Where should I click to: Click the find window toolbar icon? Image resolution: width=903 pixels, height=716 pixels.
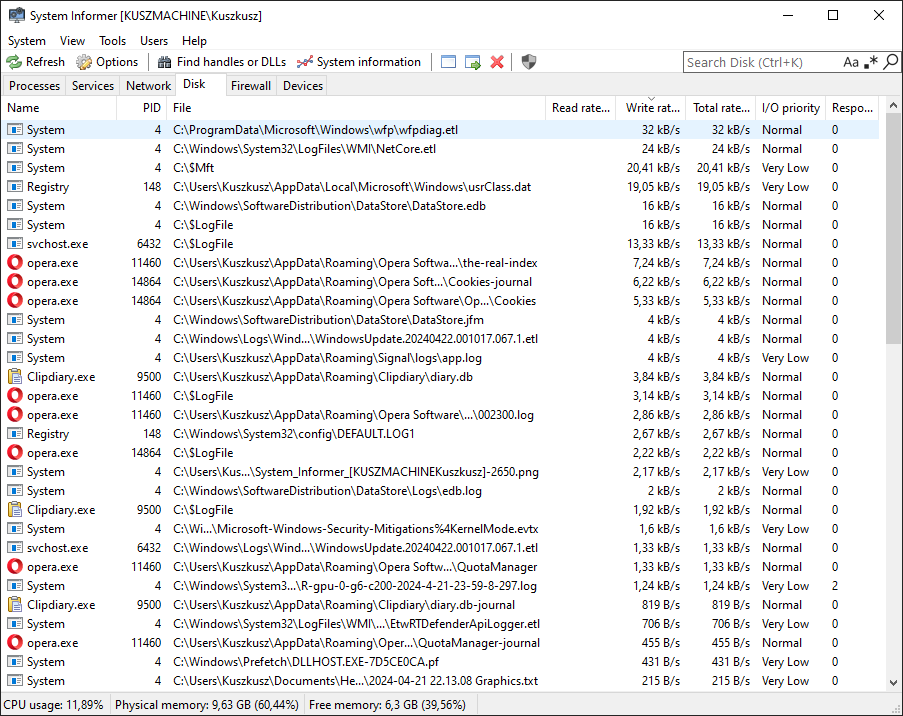click(448, 62)
